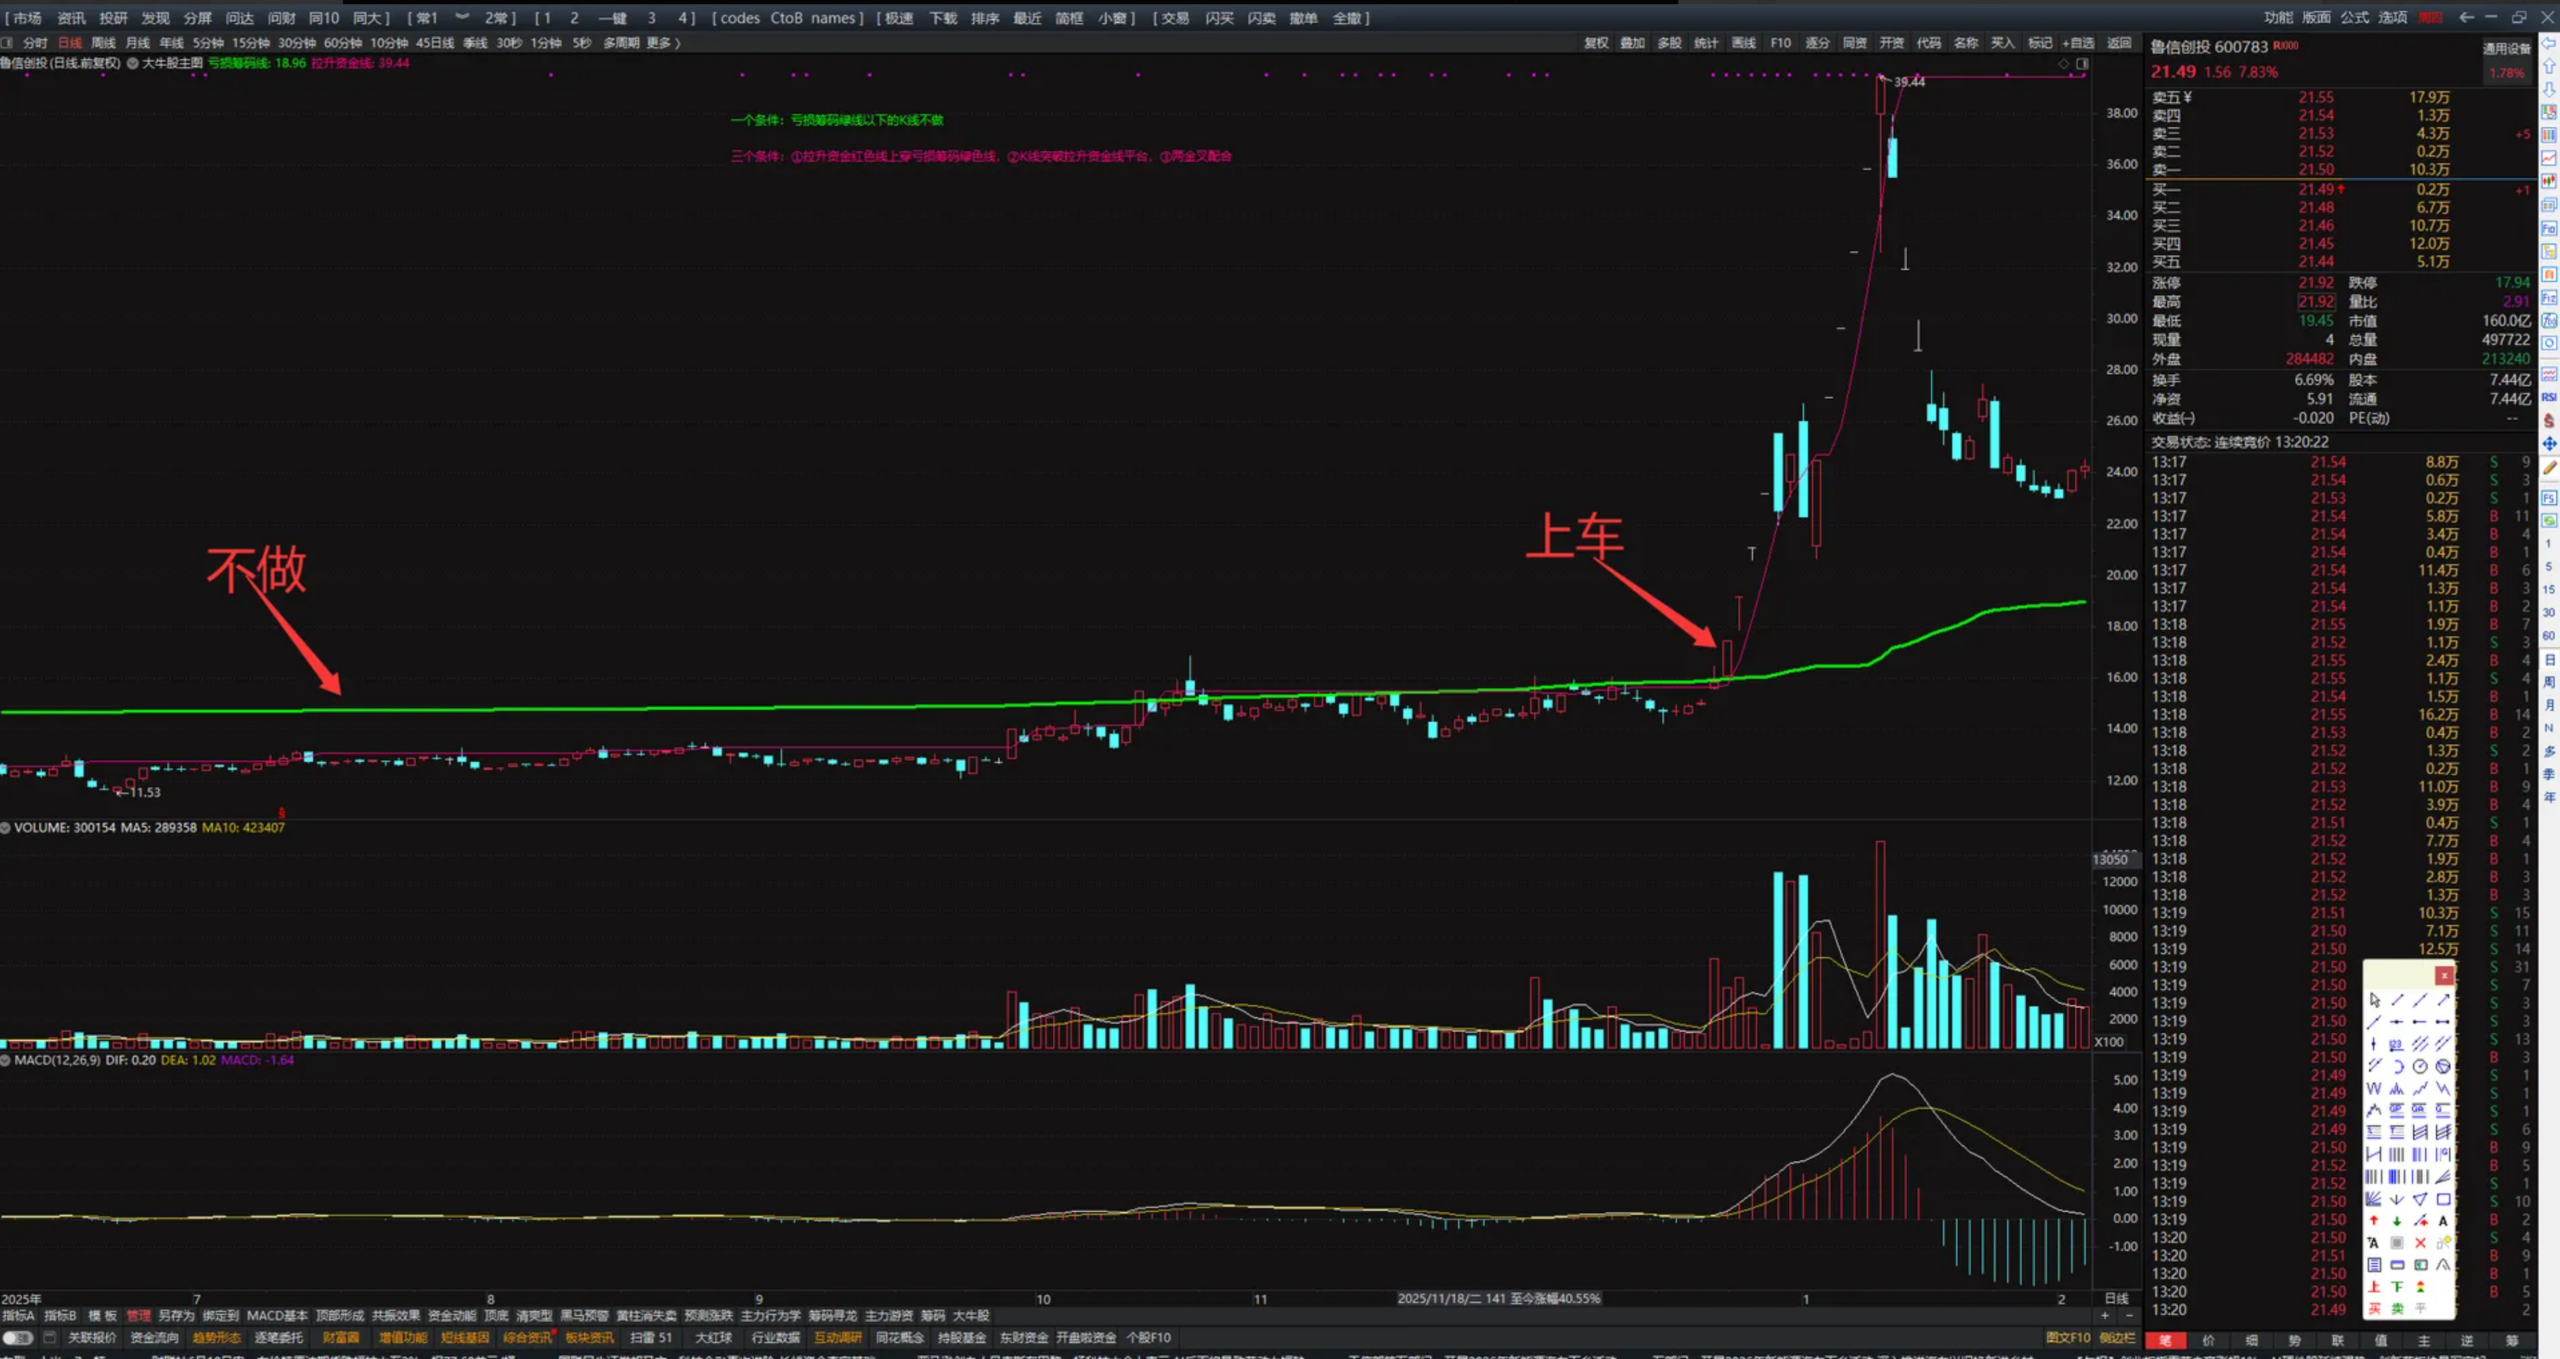Click the 画线 draw-line button
The width and height of the screenshot is (2560, 1359).
pos(1744,43)
